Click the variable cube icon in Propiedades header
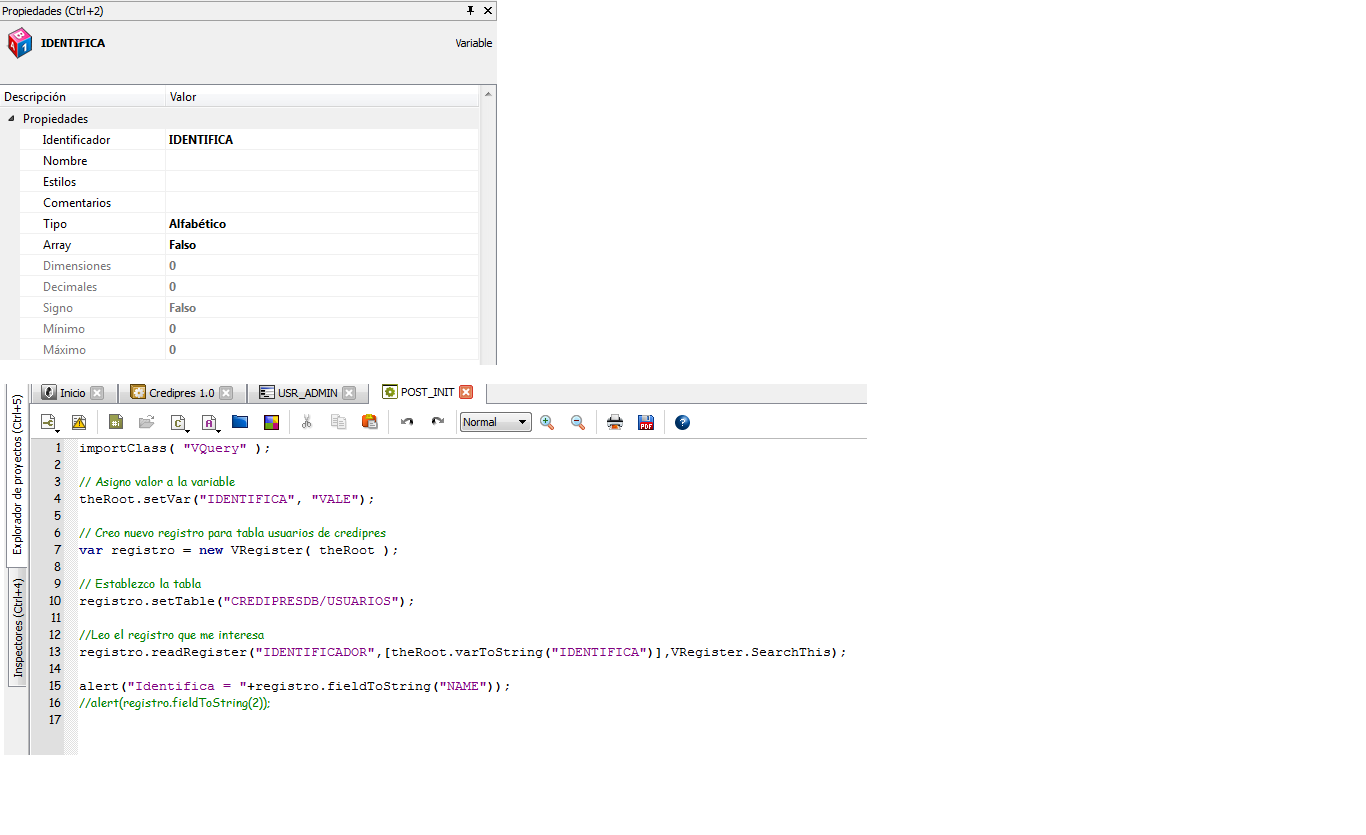Viewport: 1366px width, 835px height. [x=19, y=43]
